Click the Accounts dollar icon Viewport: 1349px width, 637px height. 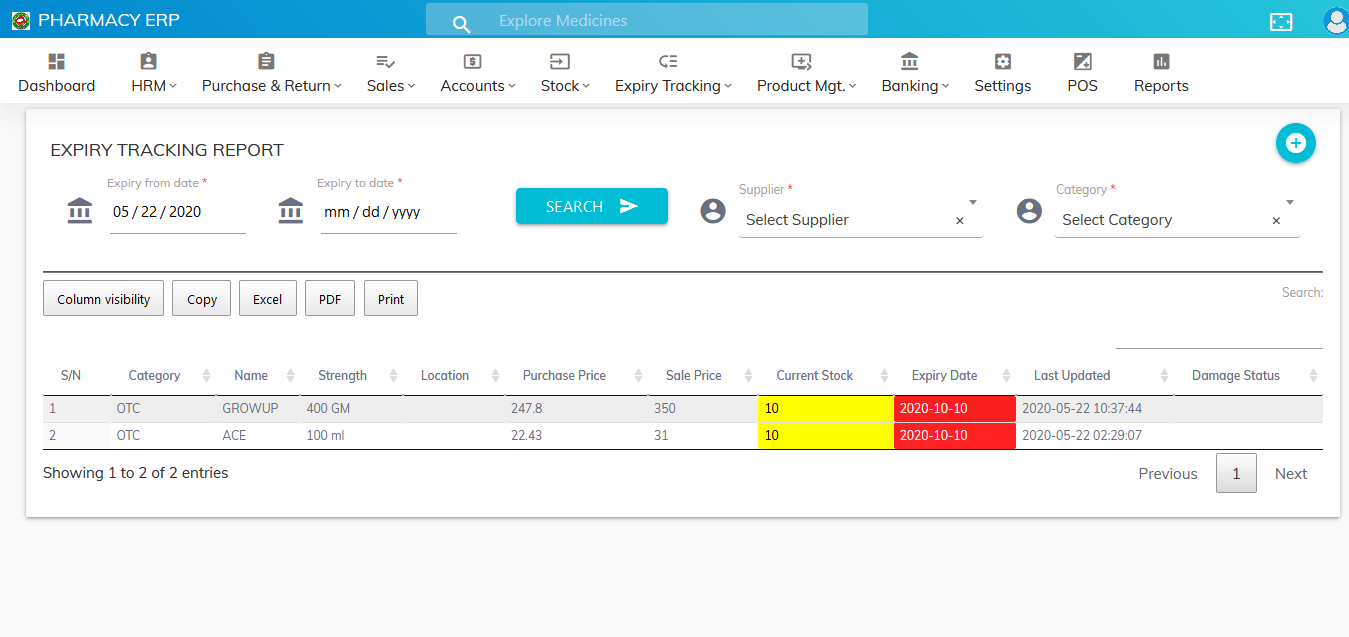point(471,61)
